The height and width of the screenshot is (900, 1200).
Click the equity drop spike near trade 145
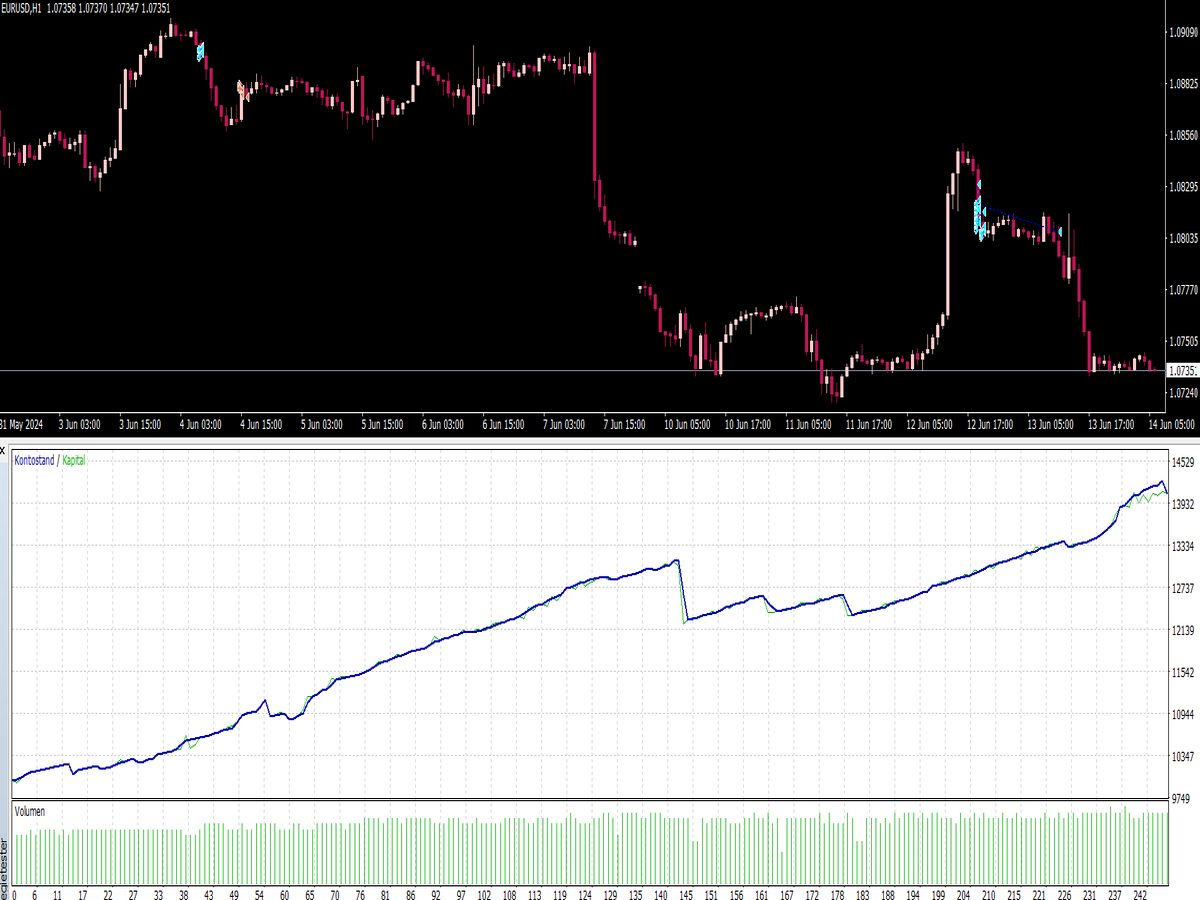pos(681,590)
